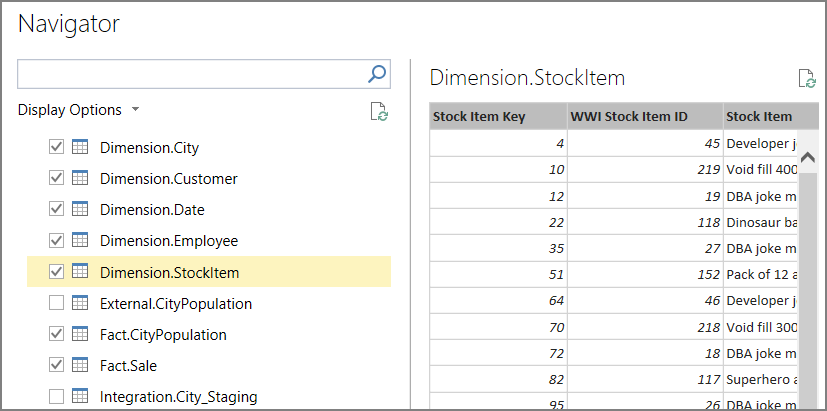Viewport: 827px width, 411px height.
Task: Click the Stock Item column header
Action: click(759, 117)
